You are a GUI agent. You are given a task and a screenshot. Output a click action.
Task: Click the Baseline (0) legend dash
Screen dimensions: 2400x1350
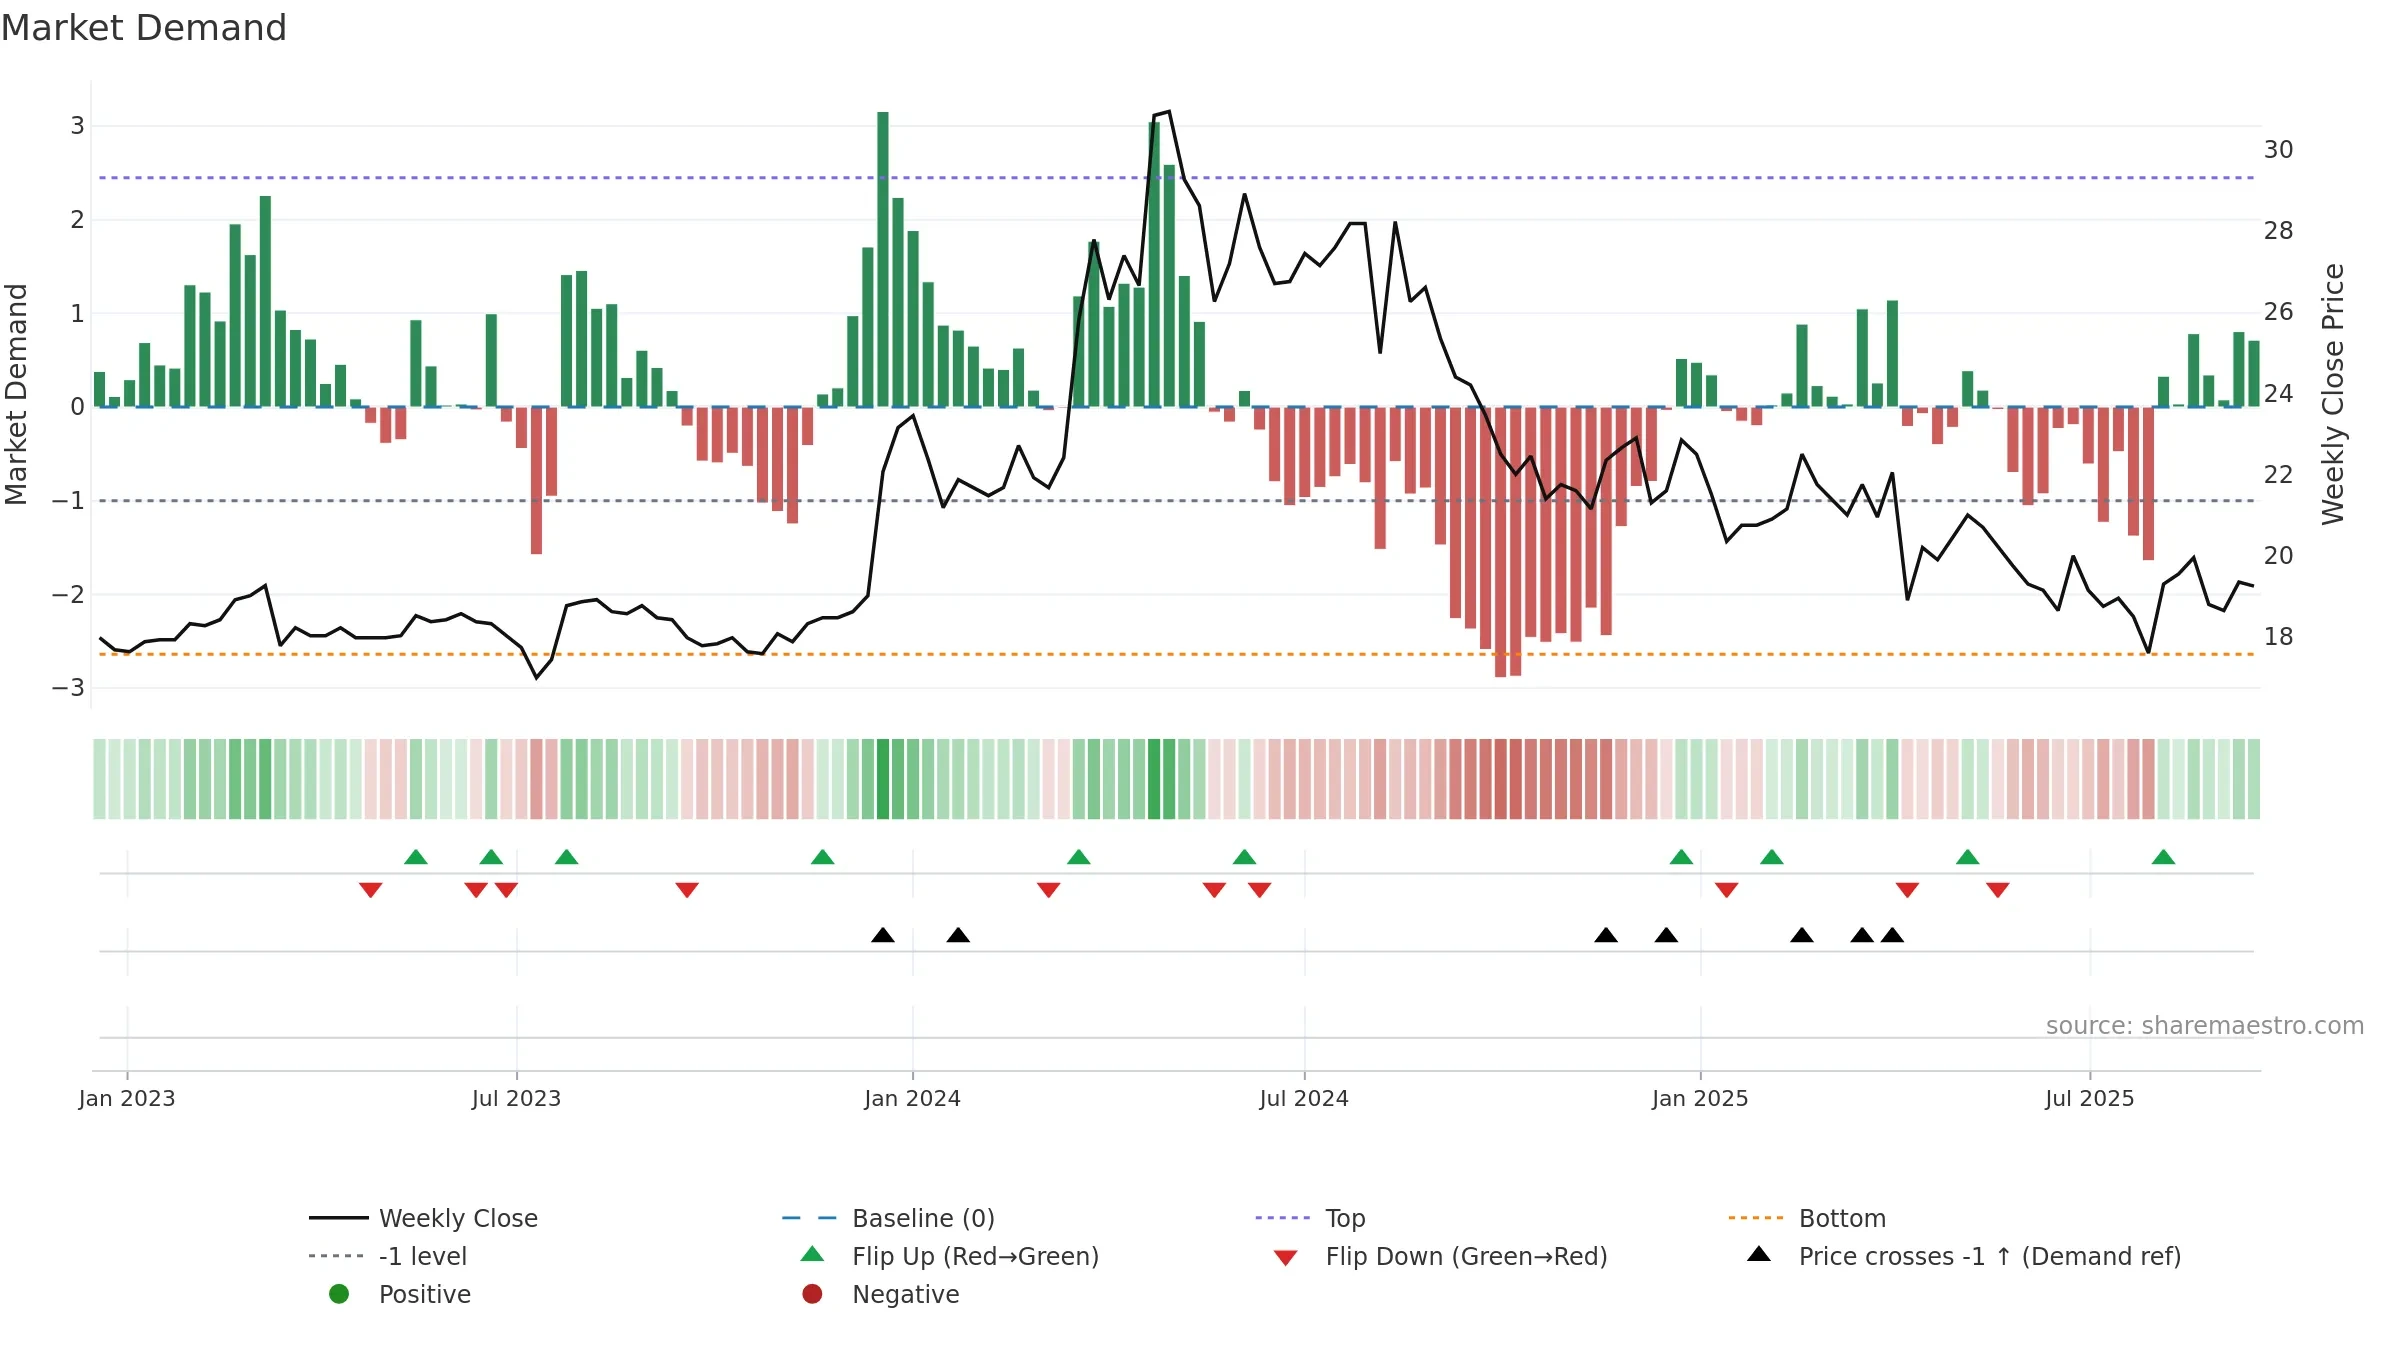tap(809, 1218)
